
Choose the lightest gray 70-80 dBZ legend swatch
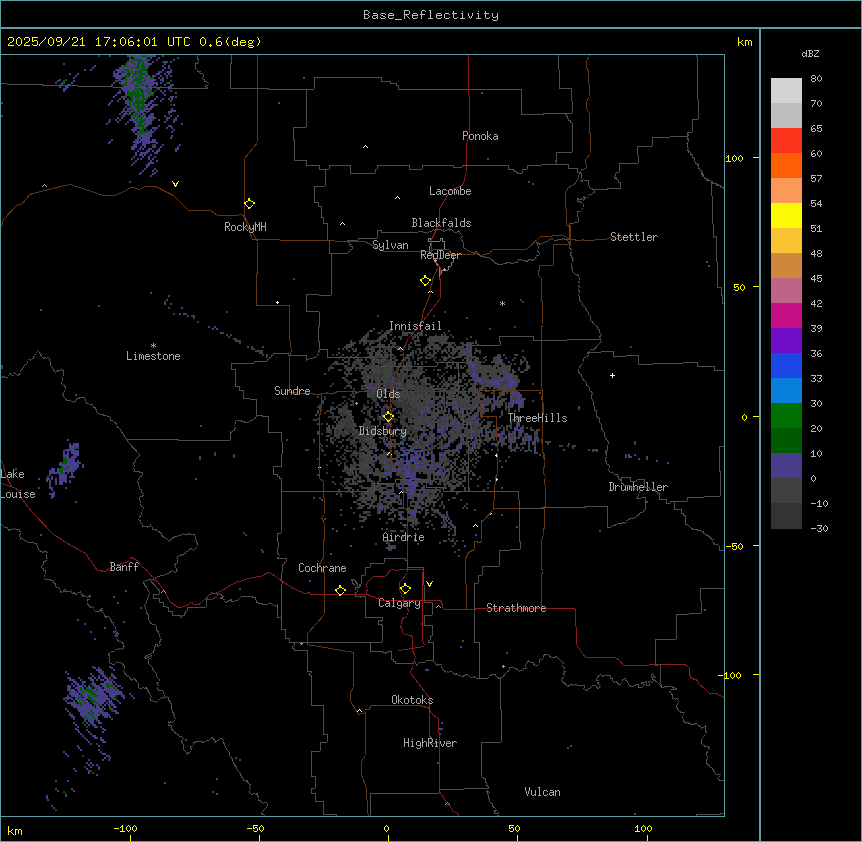coord(786,90)
